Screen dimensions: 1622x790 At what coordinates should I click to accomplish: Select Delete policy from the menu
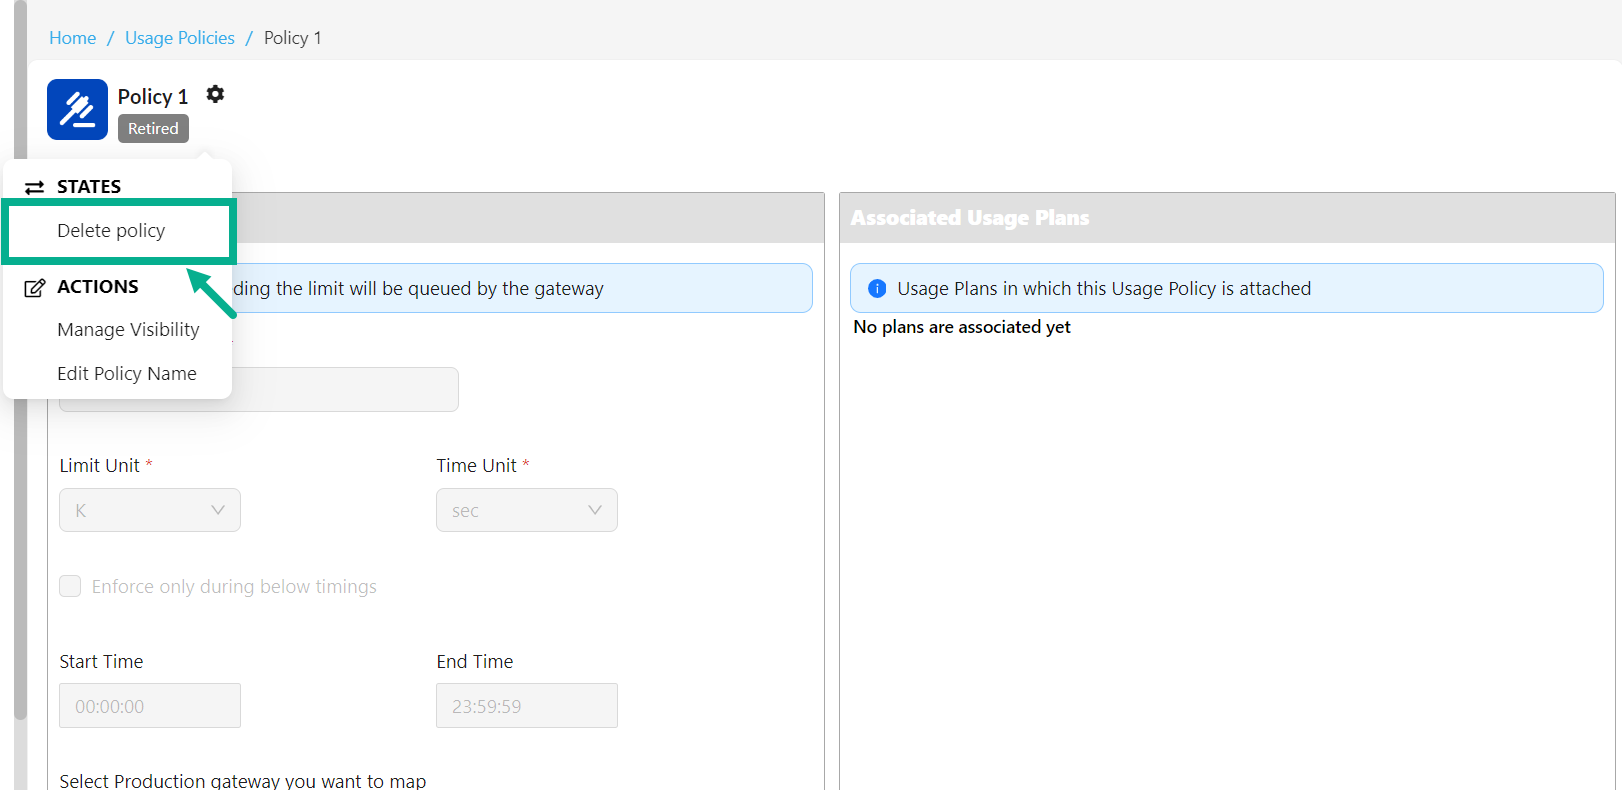tap(111, 231)
